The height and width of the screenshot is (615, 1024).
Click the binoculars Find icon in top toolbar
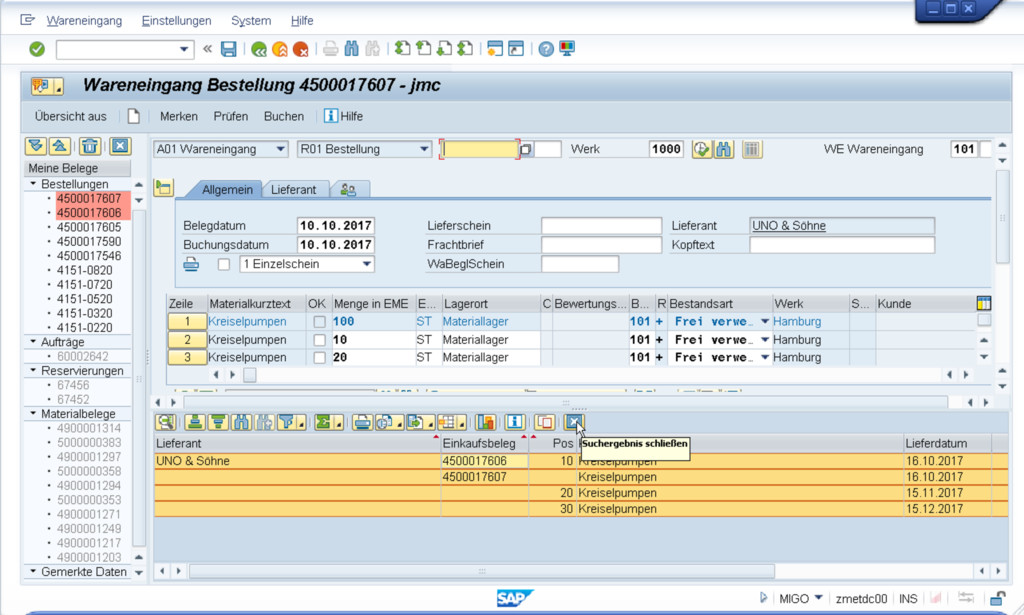pos(351,49)
